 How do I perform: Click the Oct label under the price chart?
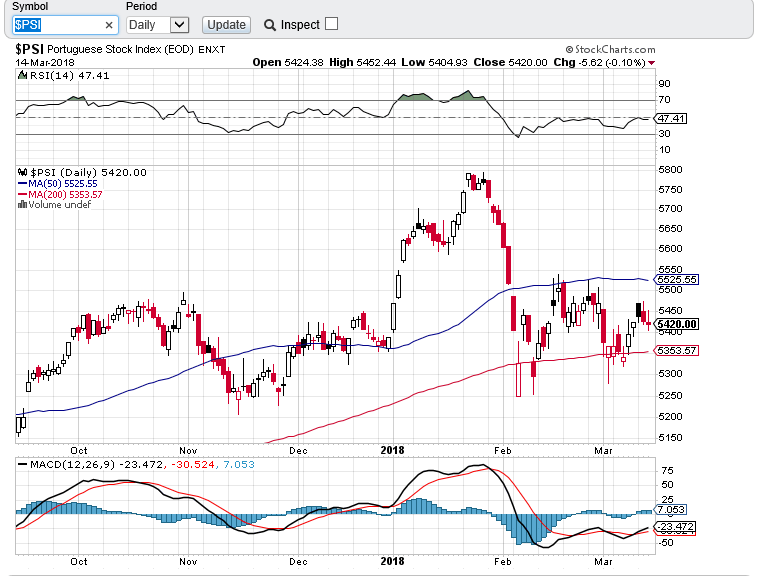pos(79,451)
